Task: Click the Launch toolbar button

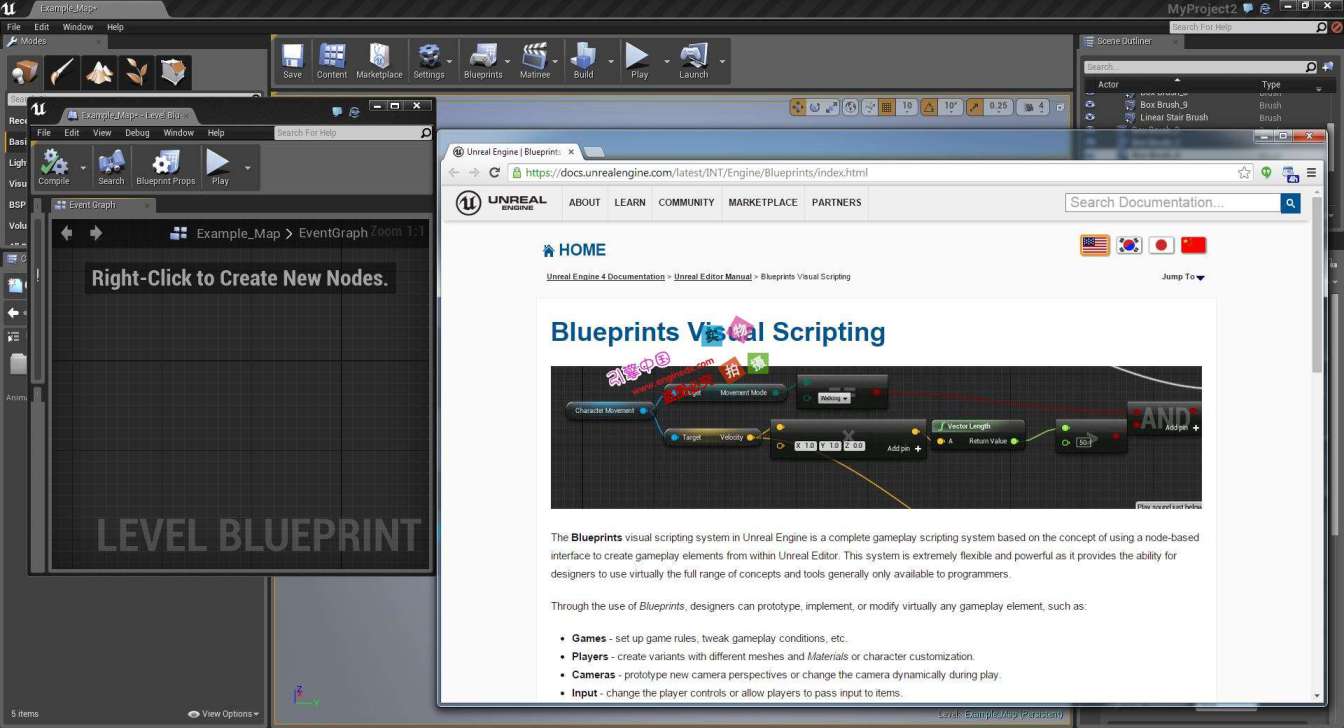Action: (694, 61)
